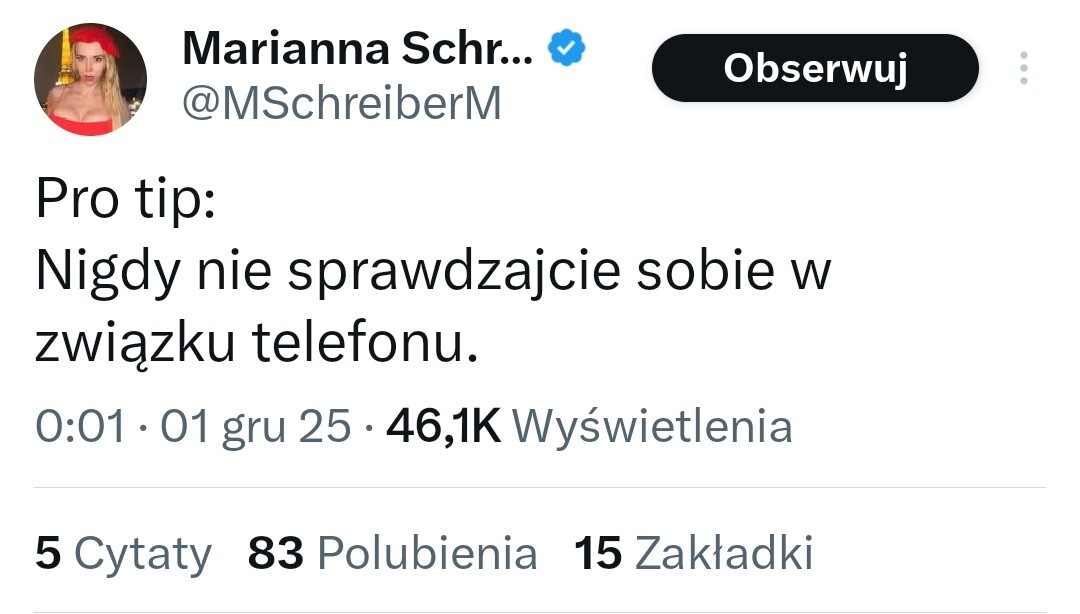Image resolution: width=1080 pixels, height=614 pixels.
Task: Click the number 83 beside Polubienia
Action: coord(276,553)
